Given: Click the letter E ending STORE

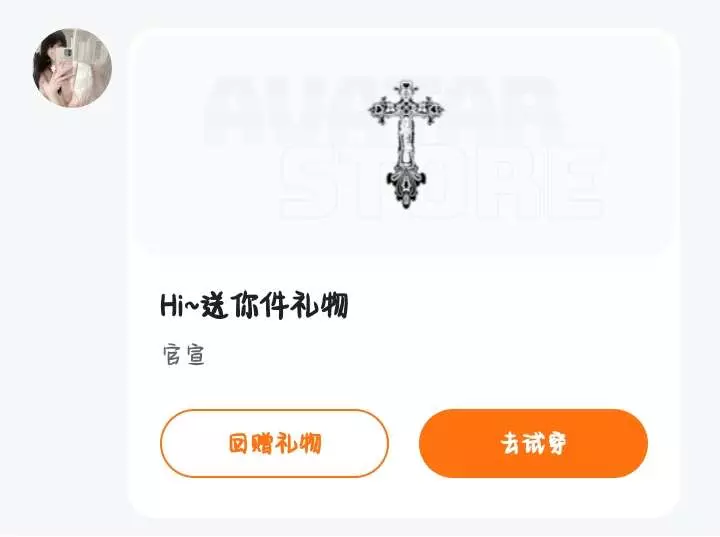Looking at the screenshot, I should (x=578, y=182).
